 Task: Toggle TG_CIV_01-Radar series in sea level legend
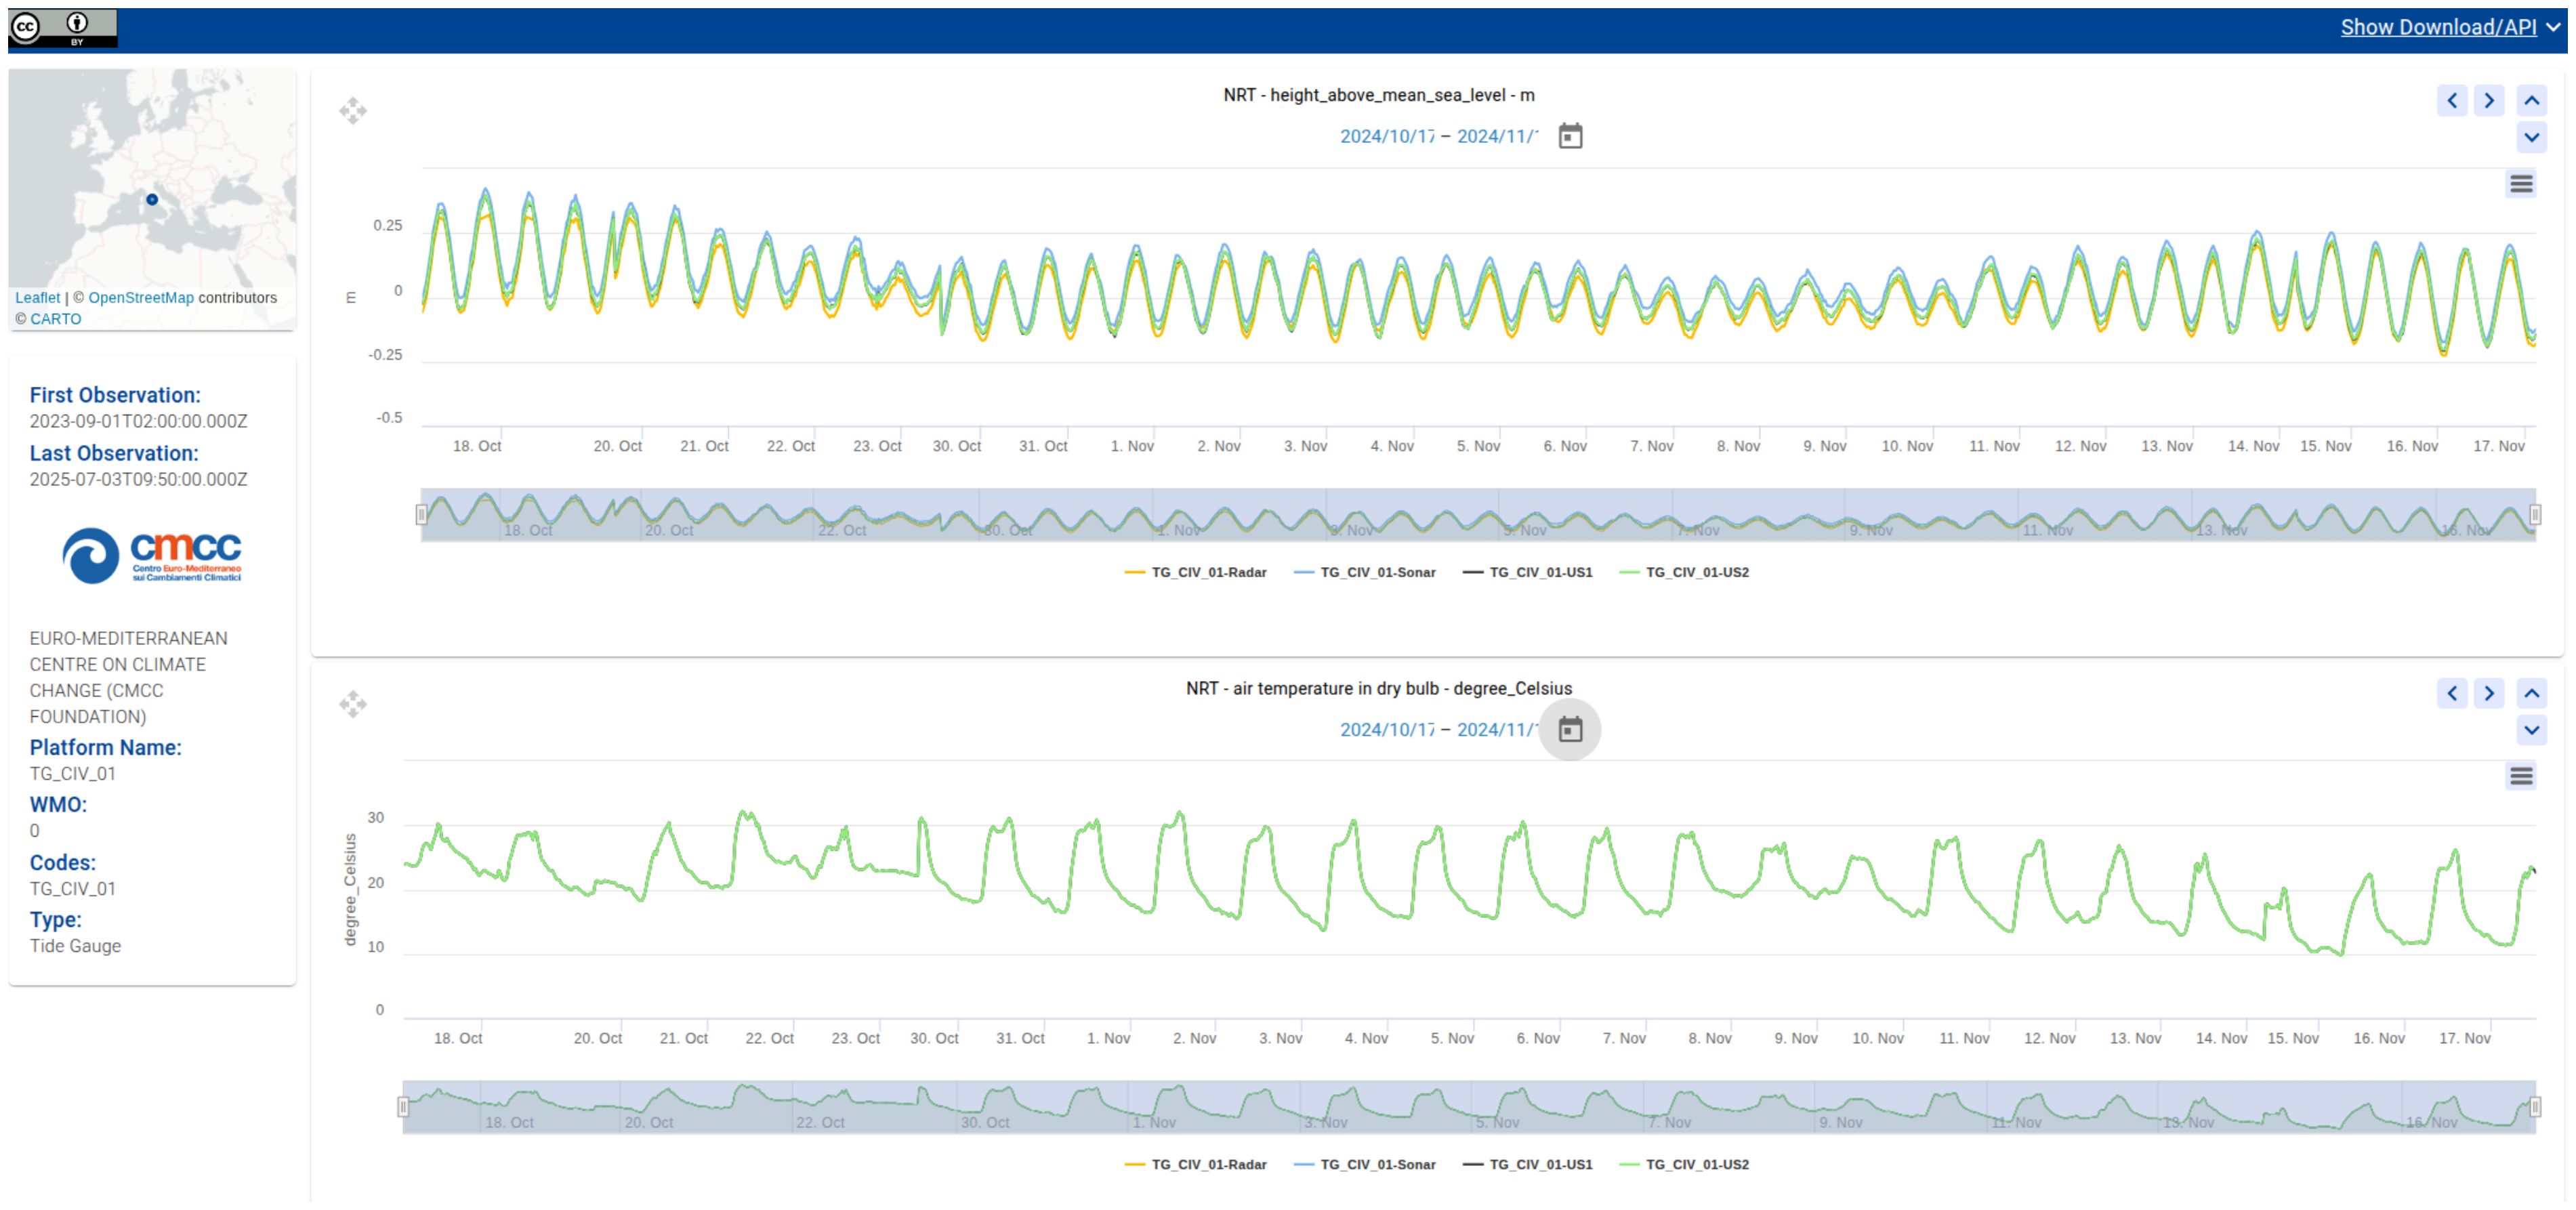tap(1196, 572)
